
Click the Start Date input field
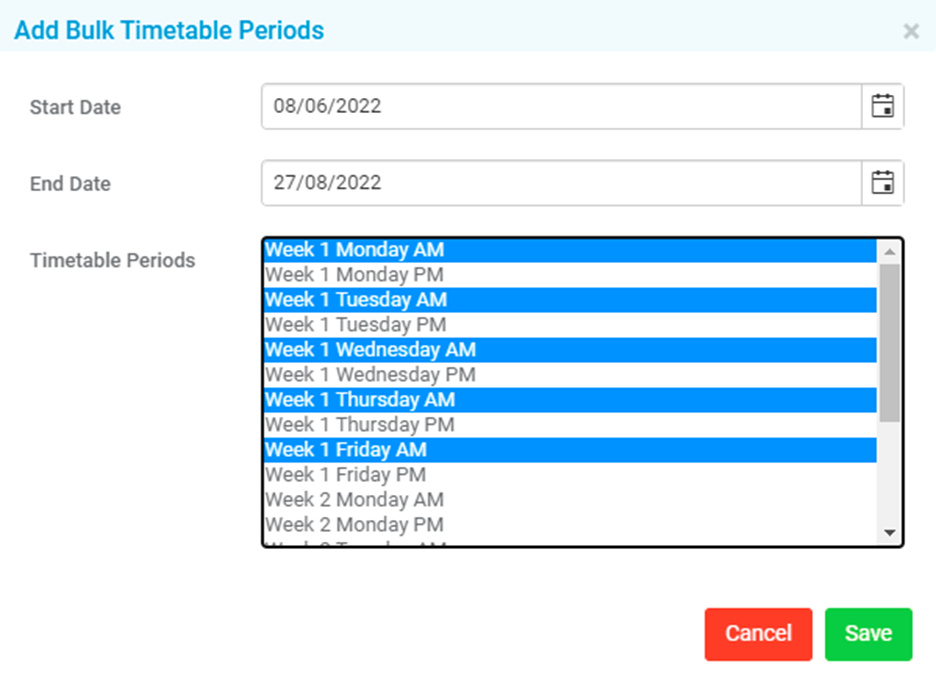[x=562, y=106]
